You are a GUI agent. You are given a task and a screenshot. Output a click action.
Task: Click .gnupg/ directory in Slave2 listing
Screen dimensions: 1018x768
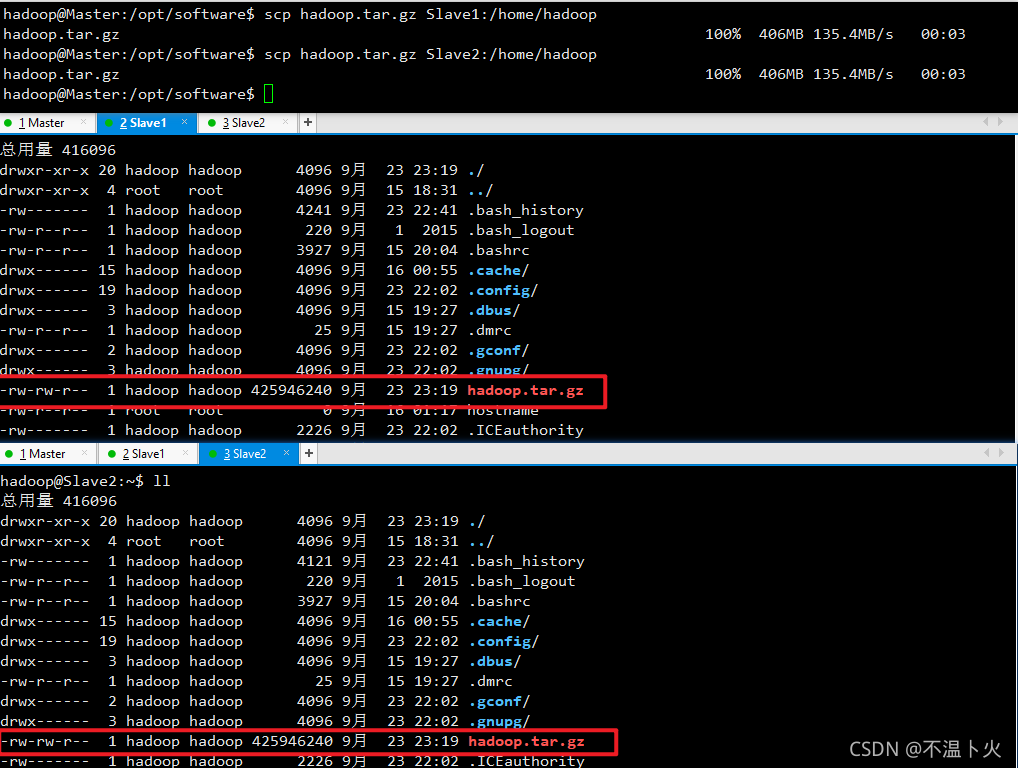click(x=500, y=722)
